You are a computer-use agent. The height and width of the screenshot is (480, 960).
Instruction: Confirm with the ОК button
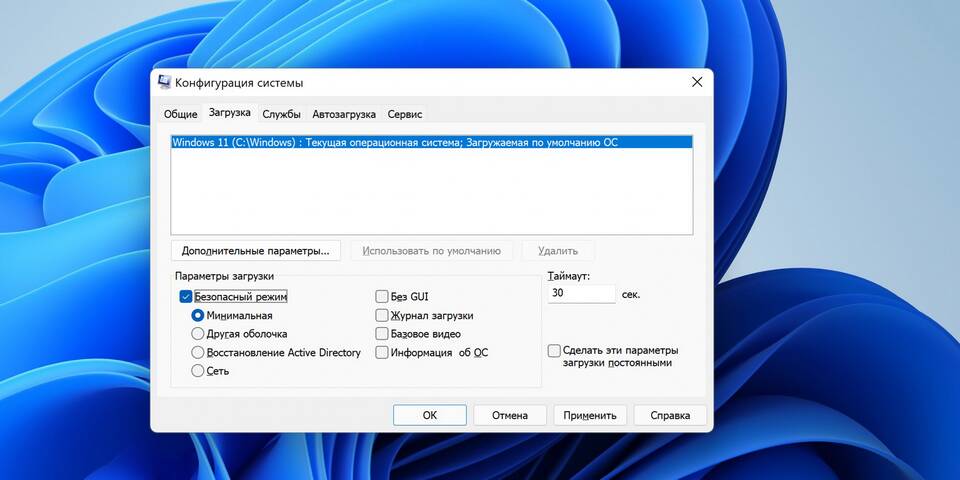click(x=430, y=415)
